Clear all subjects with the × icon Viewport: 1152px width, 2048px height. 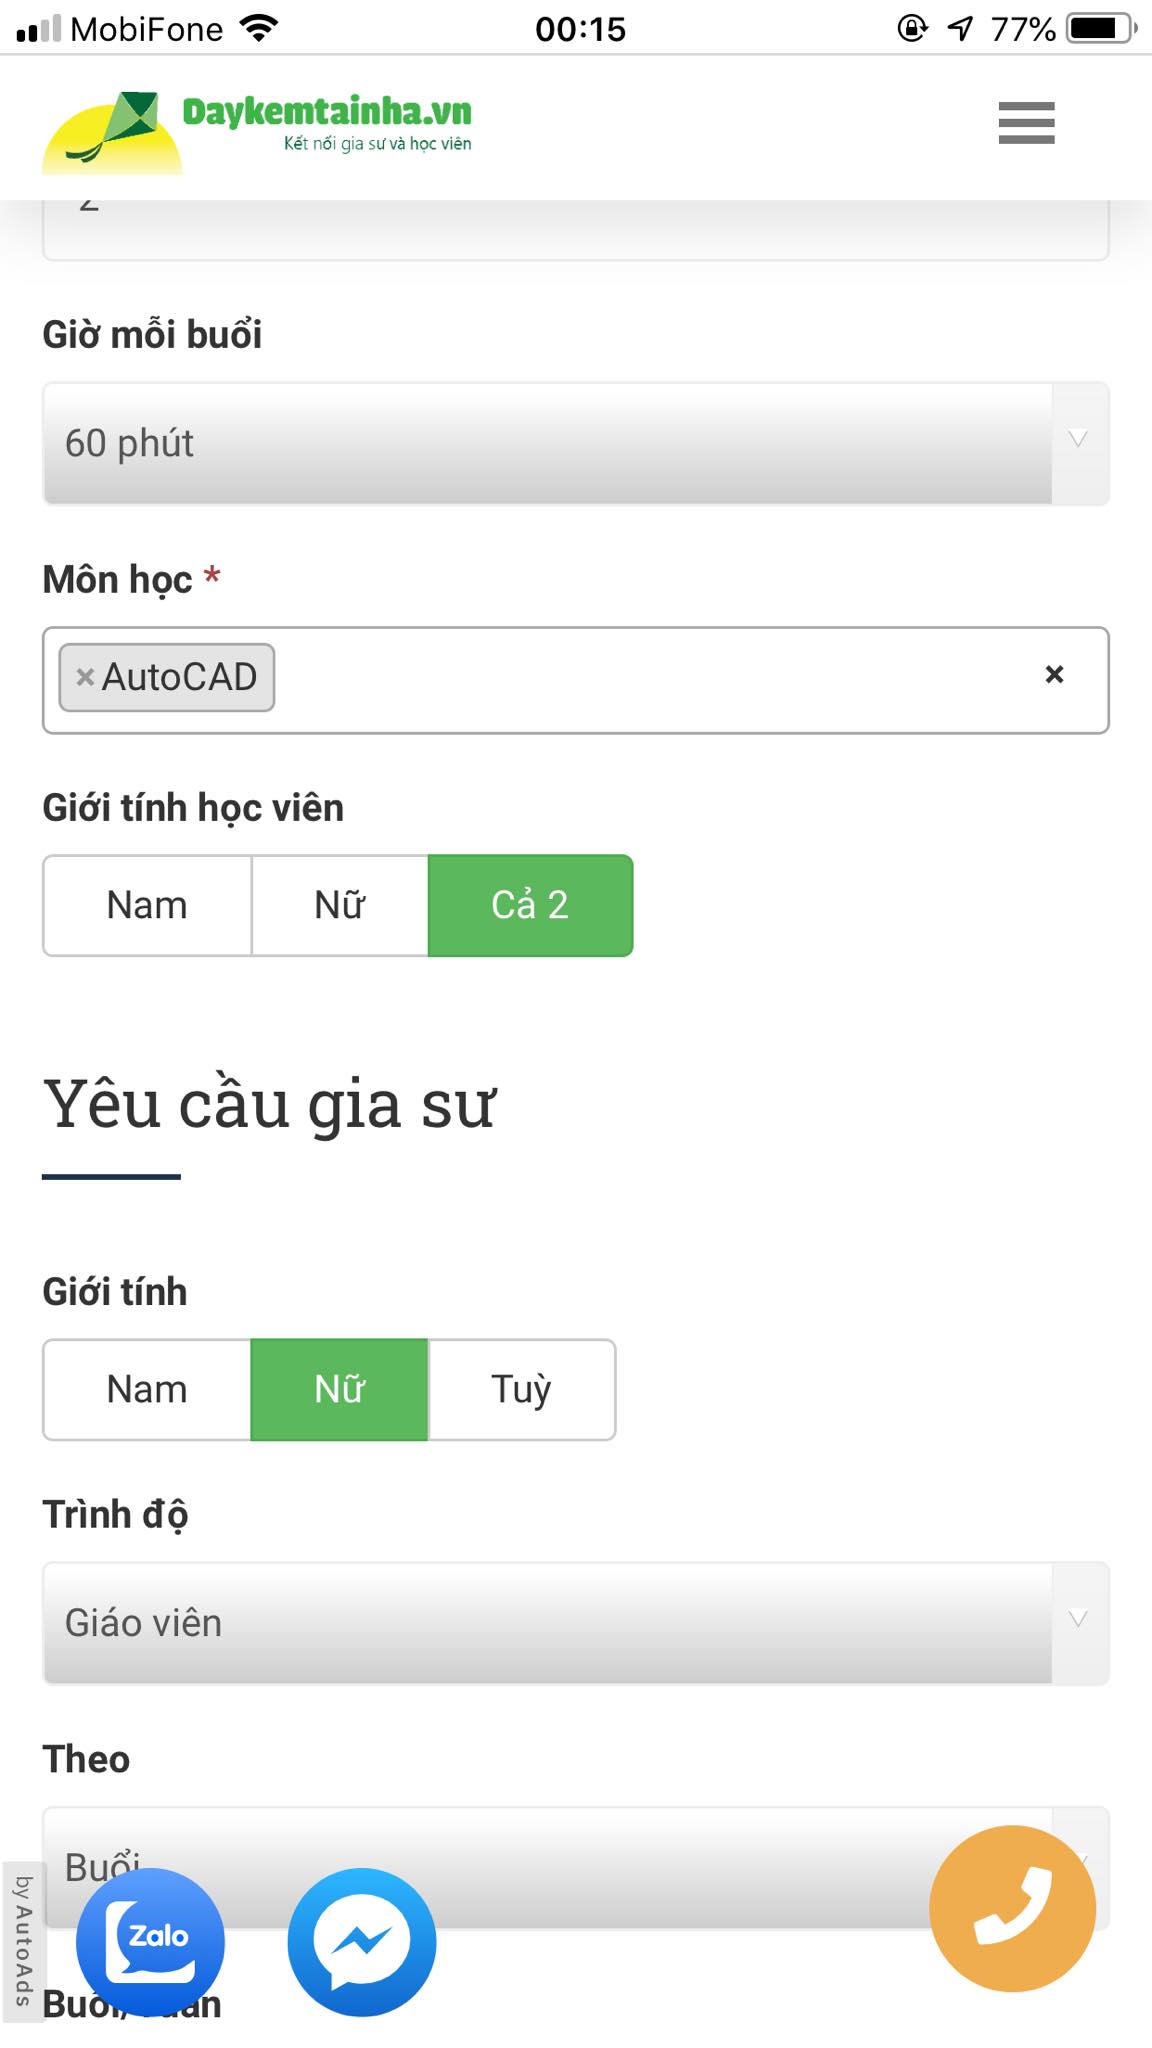[x=1052, y=676]
